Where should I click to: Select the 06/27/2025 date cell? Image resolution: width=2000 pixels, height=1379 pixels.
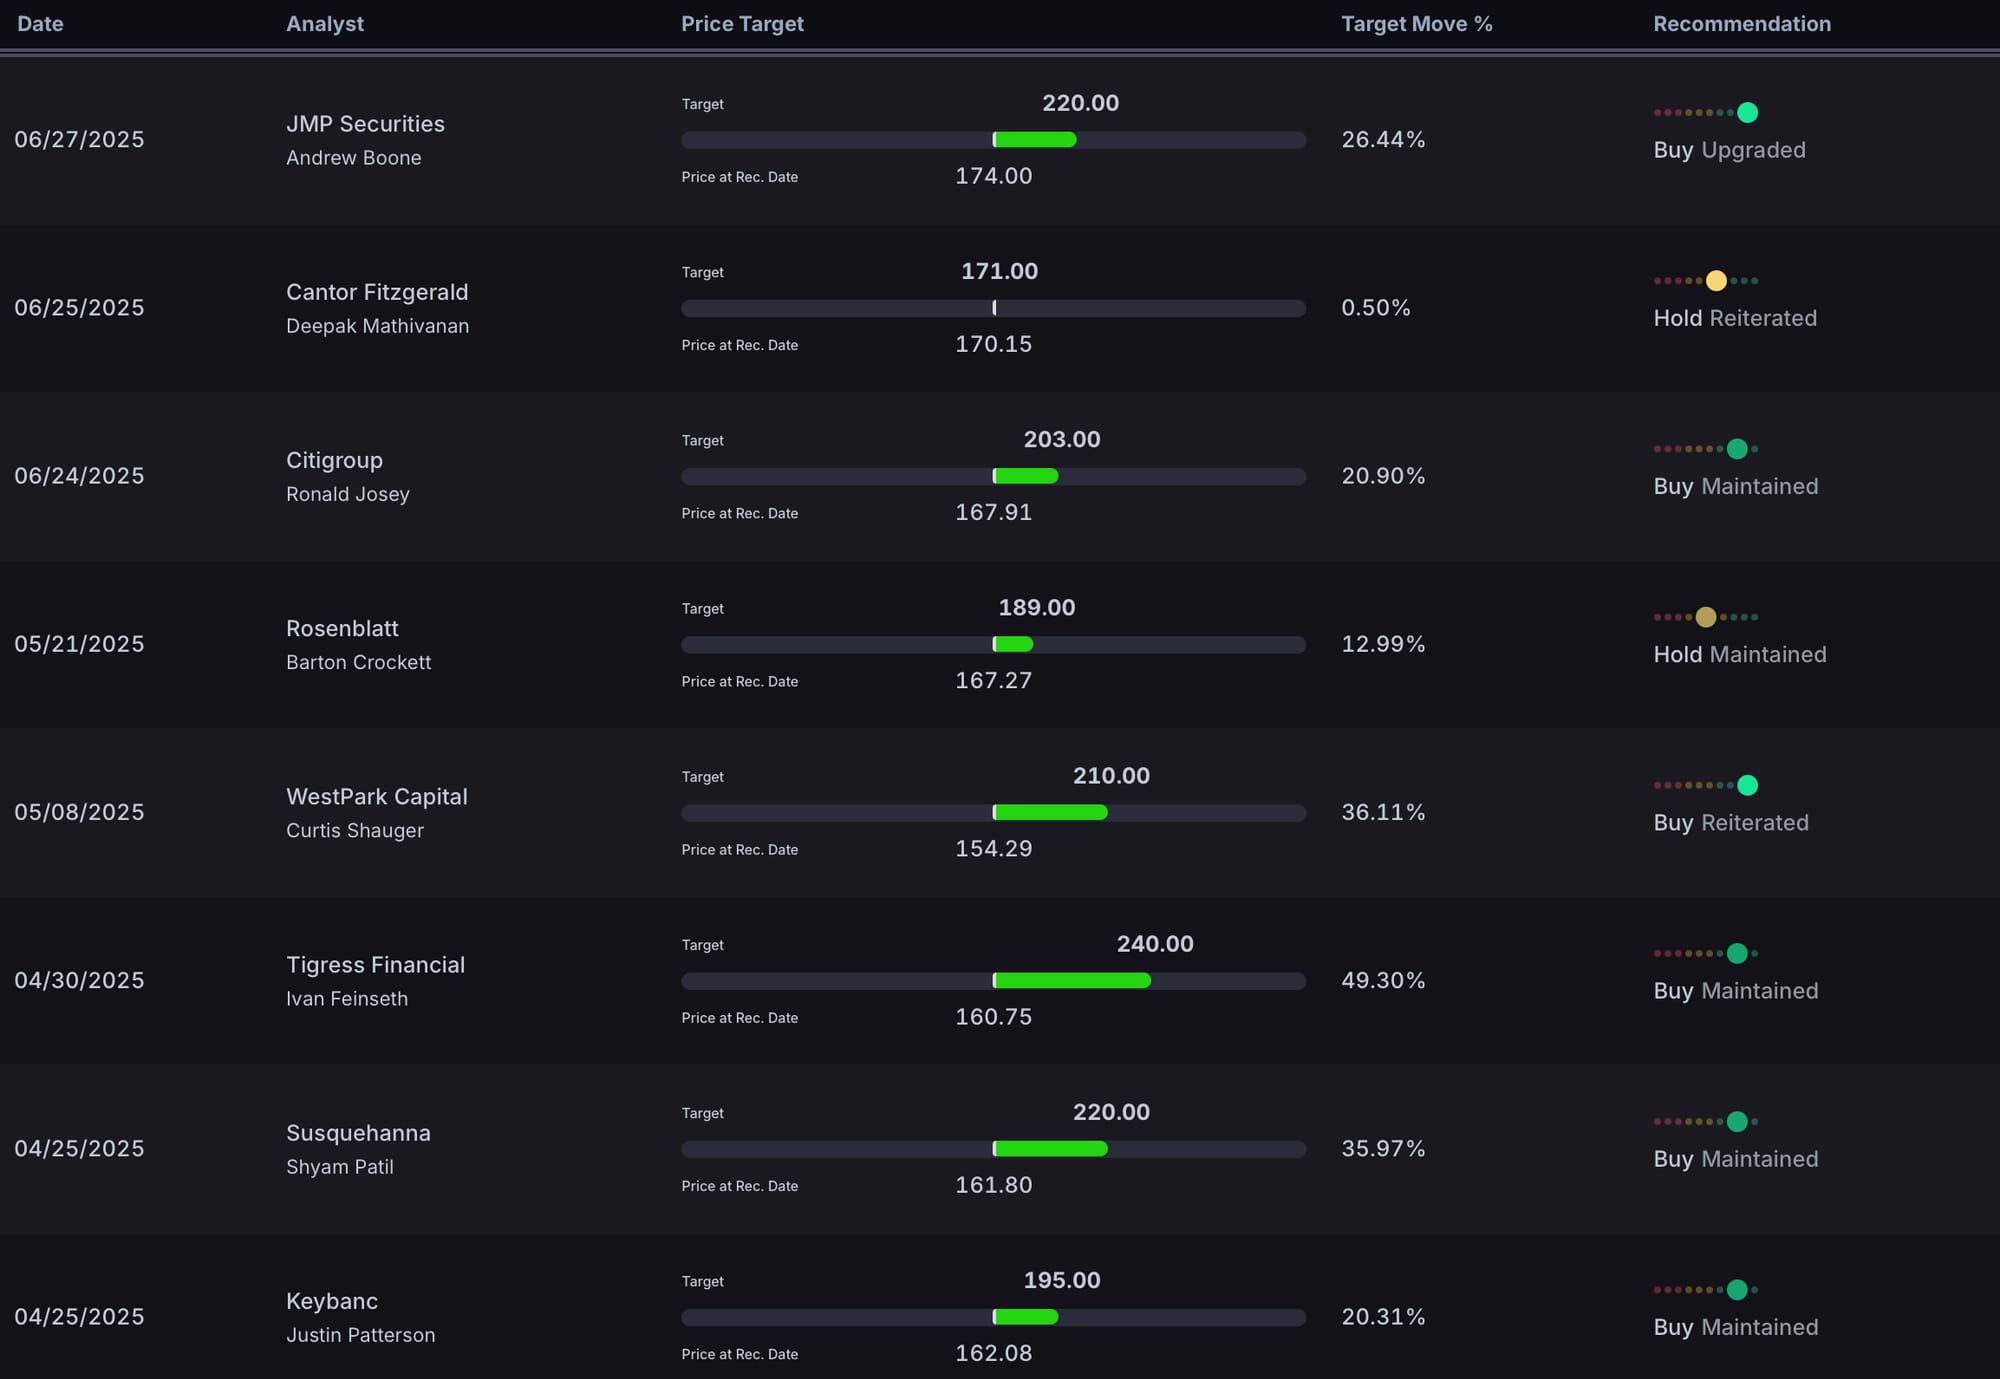(x=79, y=140)
